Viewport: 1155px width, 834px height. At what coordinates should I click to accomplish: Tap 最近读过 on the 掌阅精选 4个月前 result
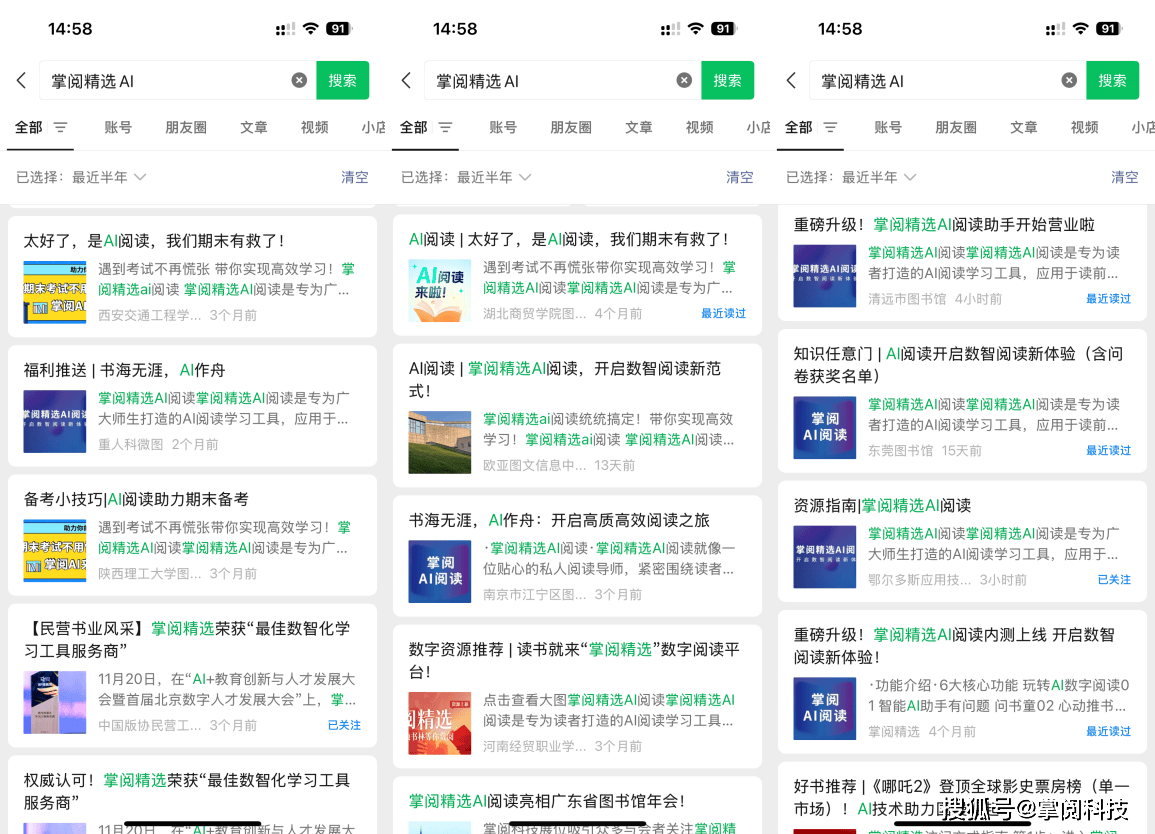(1109, 731)
